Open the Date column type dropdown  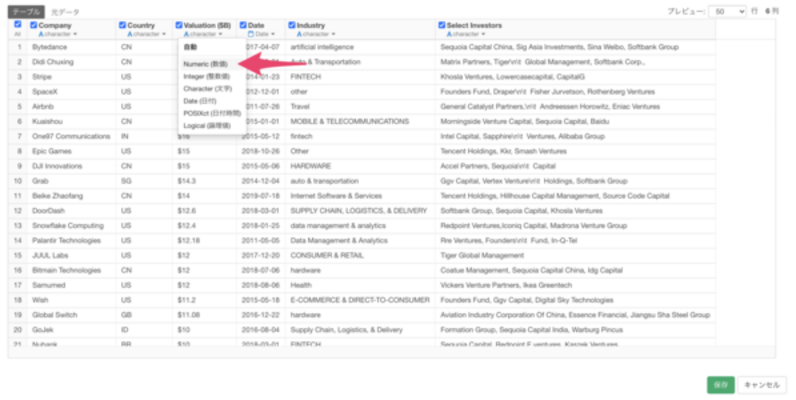point(256,34)
